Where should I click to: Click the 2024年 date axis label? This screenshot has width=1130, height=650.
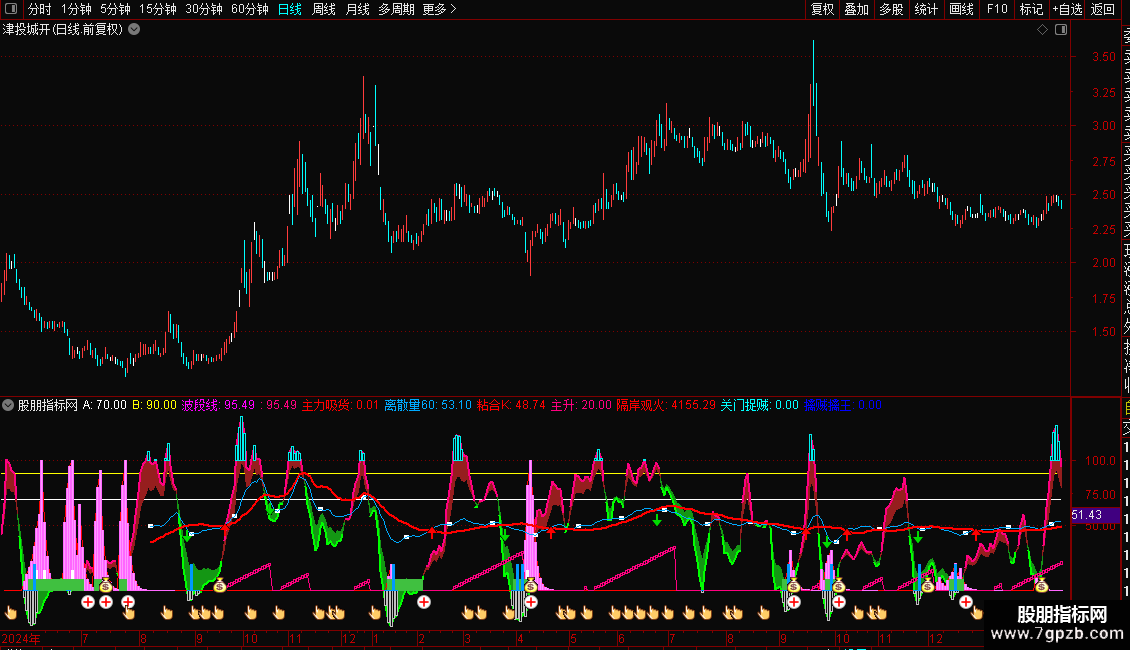coord(20,638)
